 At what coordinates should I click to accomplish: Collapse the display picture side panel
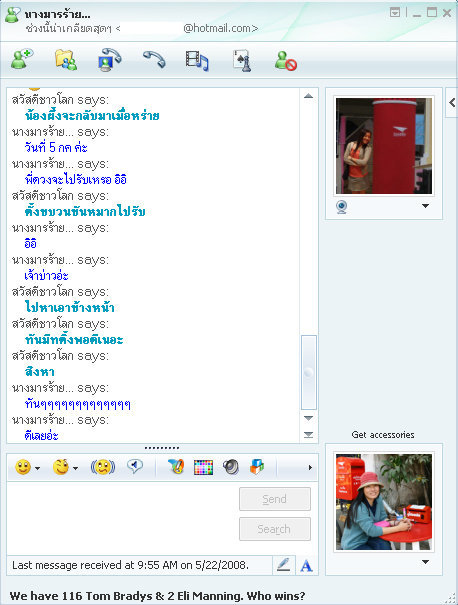[x=452, y=103]
